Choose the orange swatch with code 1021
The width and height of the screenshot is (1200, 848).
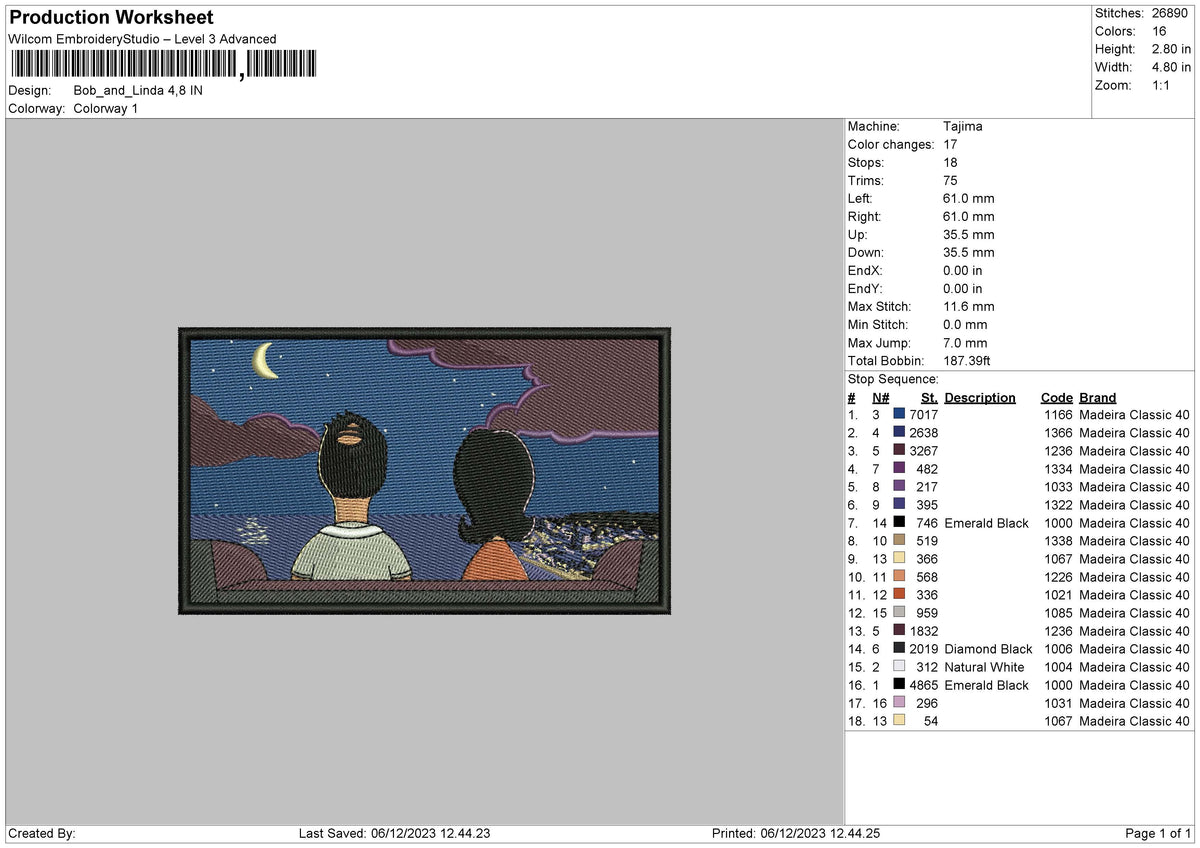(x=900, y=593)
